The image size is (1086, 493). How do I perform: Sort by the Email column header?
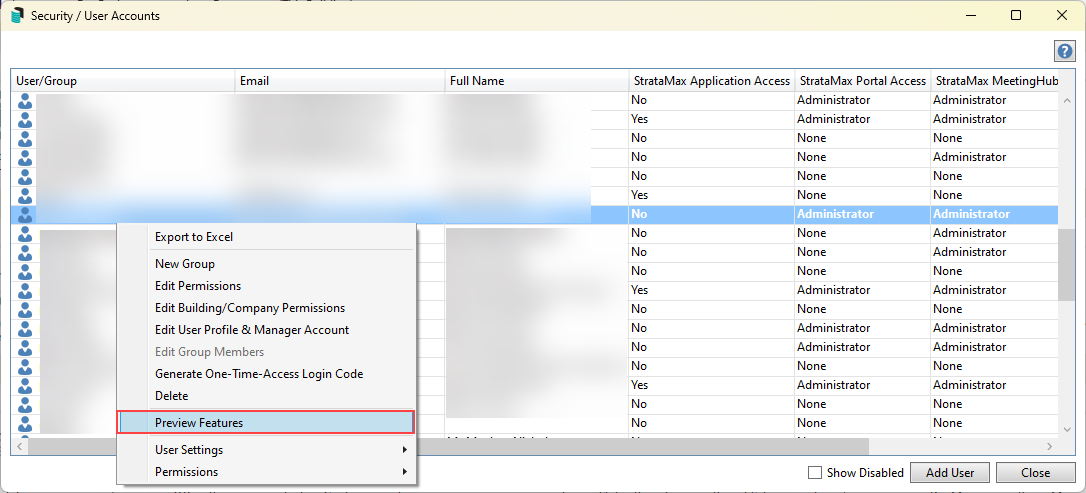340,81
